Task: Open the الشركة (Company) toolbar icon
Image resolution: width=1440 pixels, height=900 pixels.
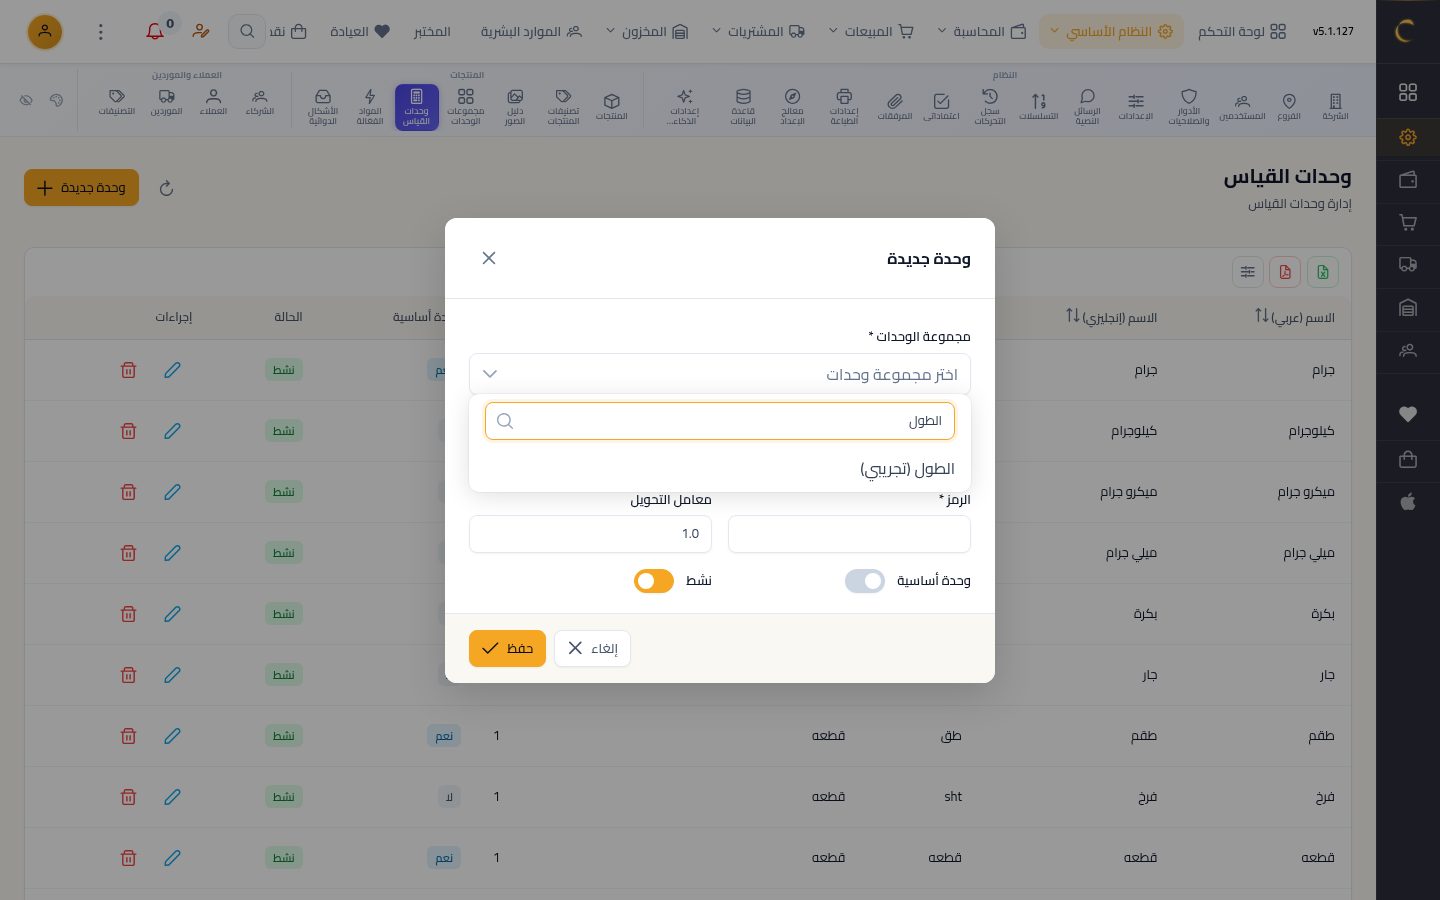Action: tap(1335, 107)
